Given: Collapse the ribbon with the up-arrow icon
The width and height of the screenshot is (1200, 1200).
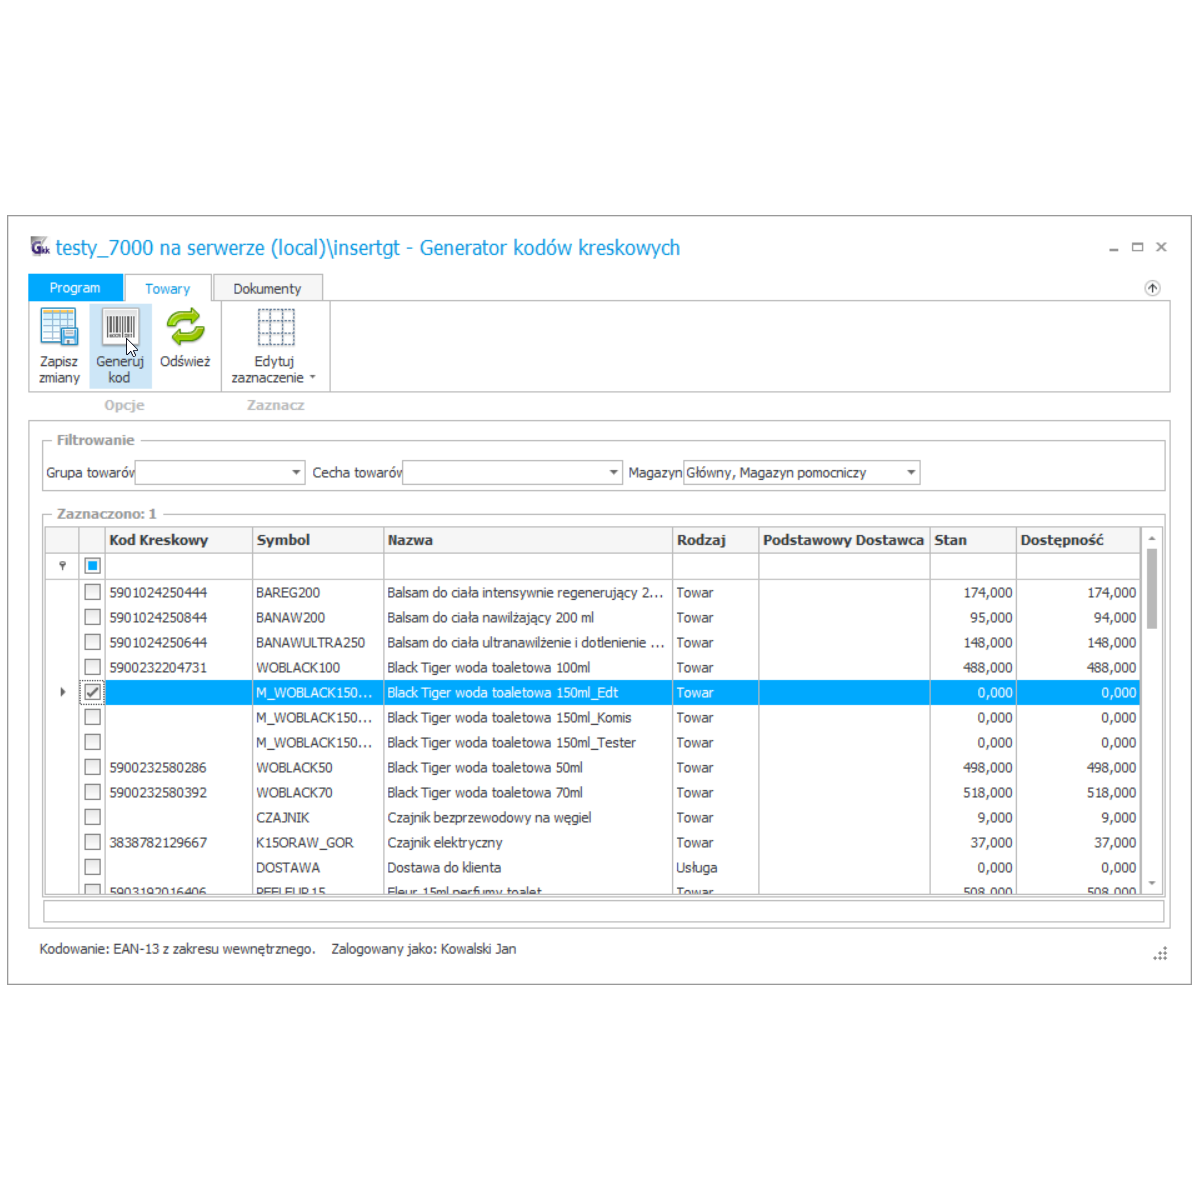Looking at the screenshot, I should [1152, 288].
